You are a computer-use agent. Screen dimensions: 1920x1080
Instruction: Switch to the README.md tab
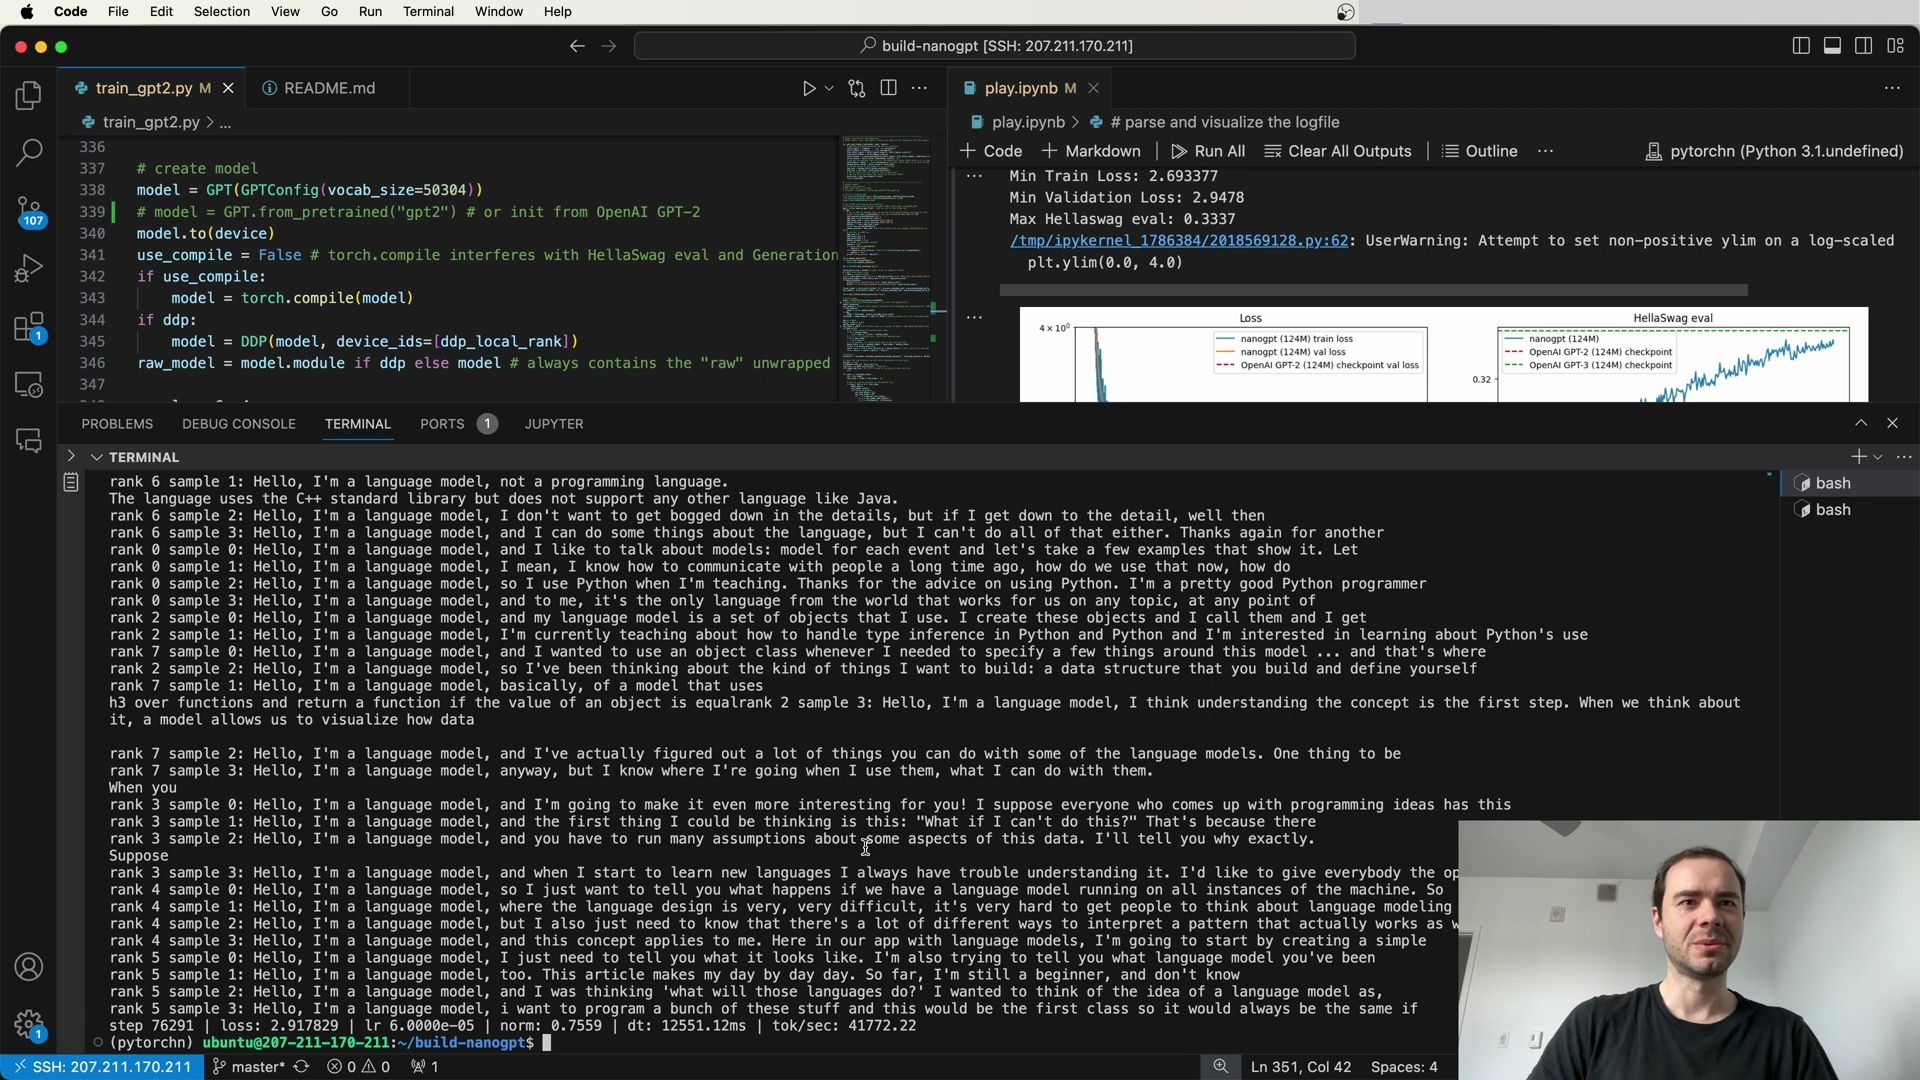329,88
